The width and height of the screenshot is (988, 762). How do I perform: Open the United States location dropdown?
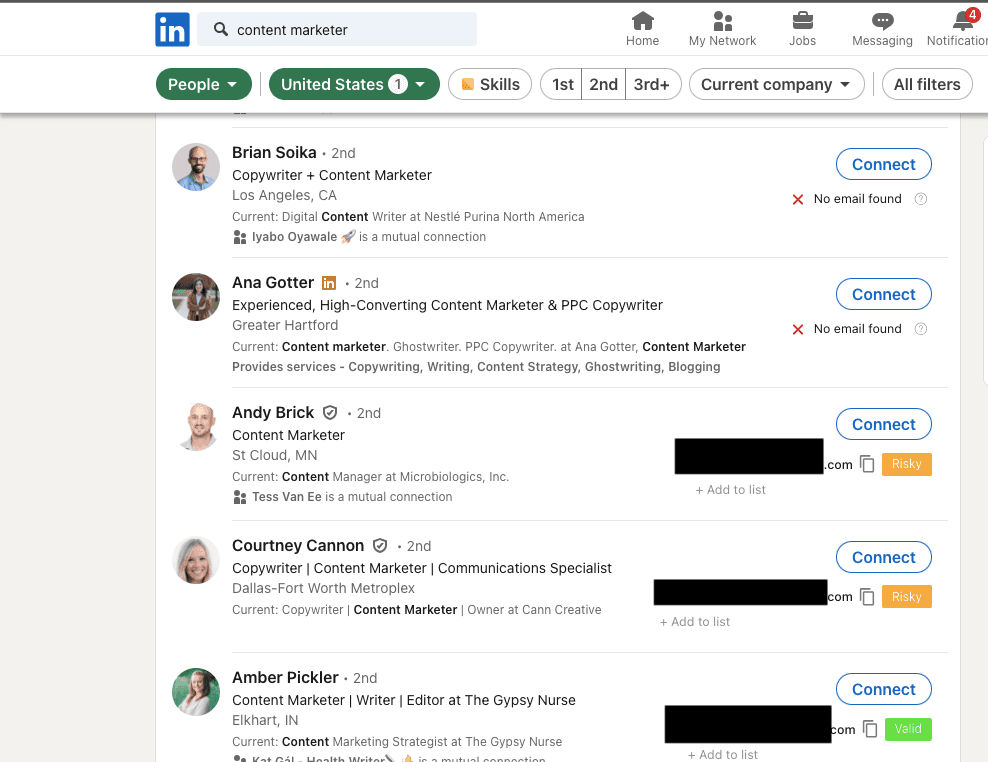[353, 84]
